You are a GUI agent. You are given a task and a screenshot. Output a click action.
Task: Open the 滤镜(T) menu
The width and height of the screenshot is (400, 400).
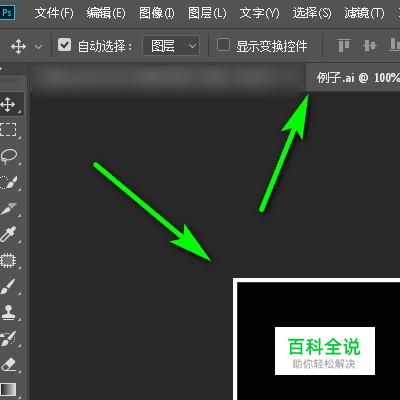coord(364,13)
